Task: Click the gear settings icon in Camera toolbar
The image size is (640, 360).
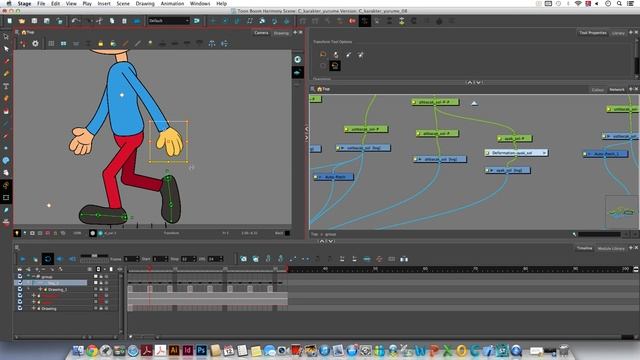Action: [36, 44]
